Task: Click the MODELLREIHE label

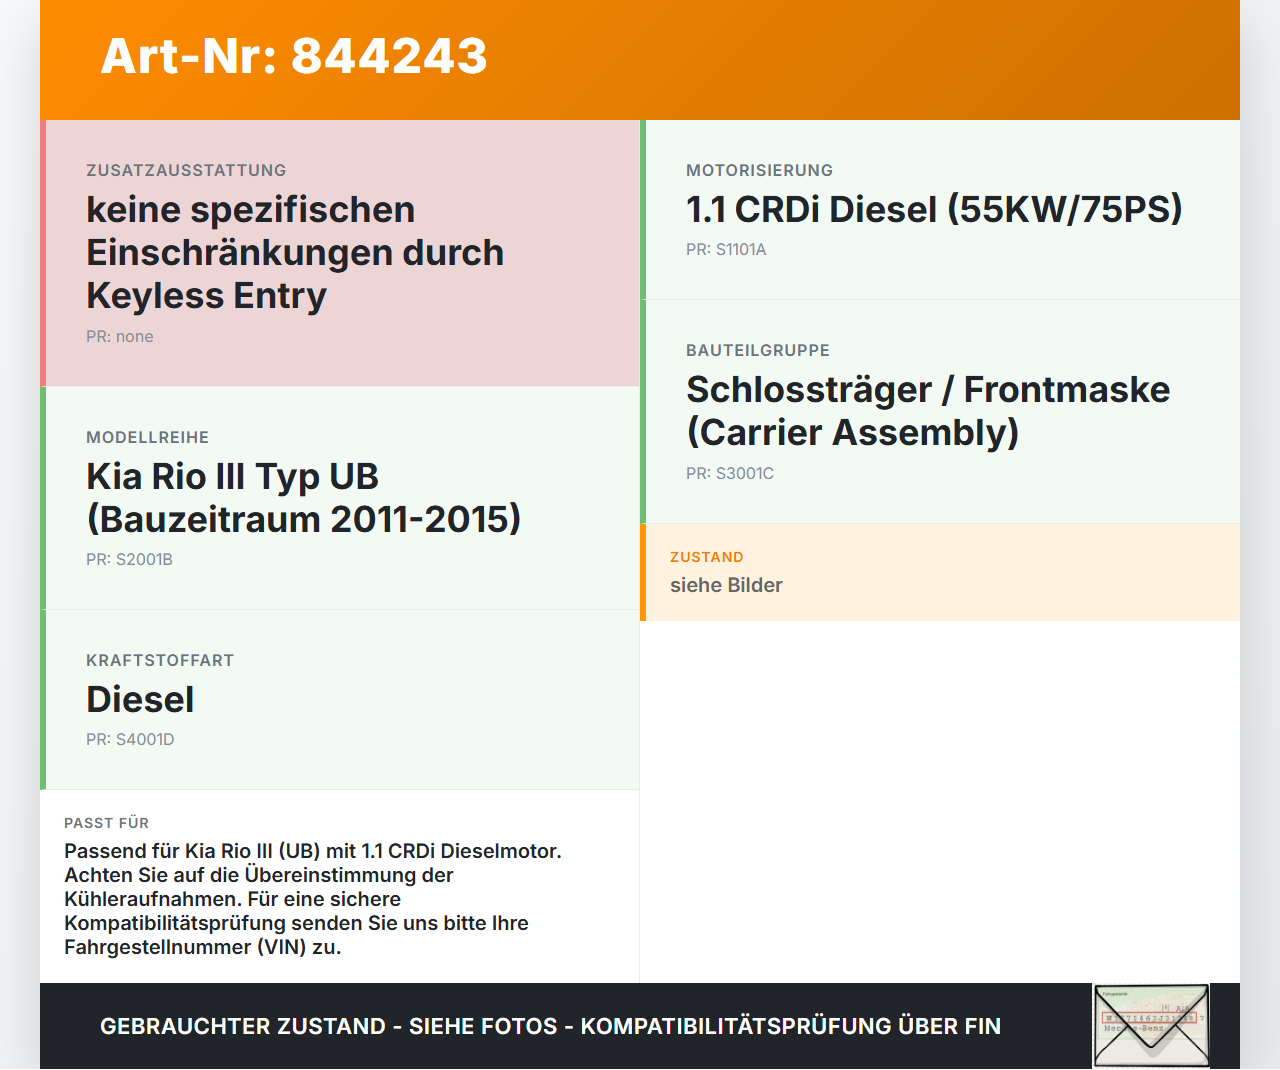Action: [148, 437]
